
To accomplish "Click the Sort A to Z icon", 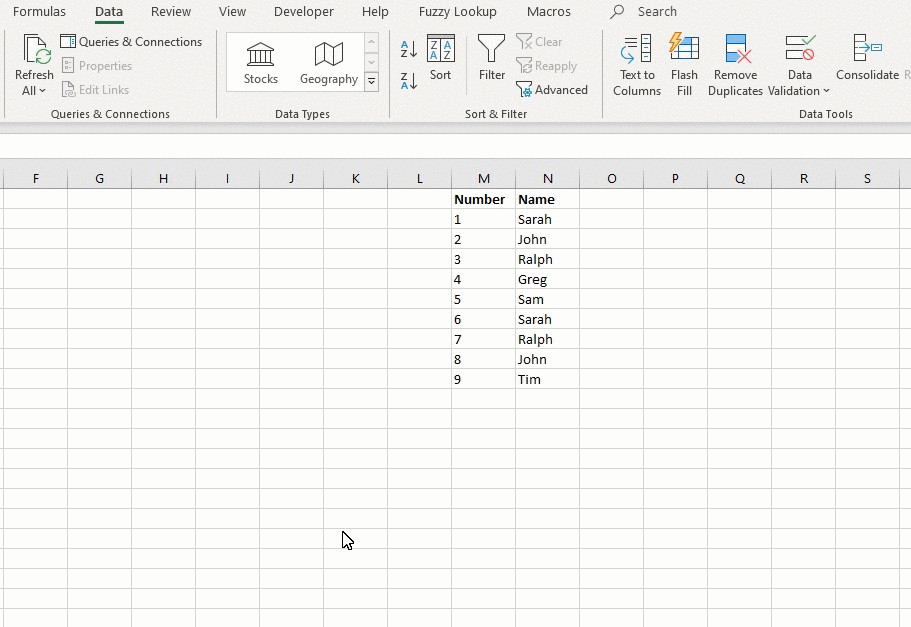I will (x=408, y=49).
